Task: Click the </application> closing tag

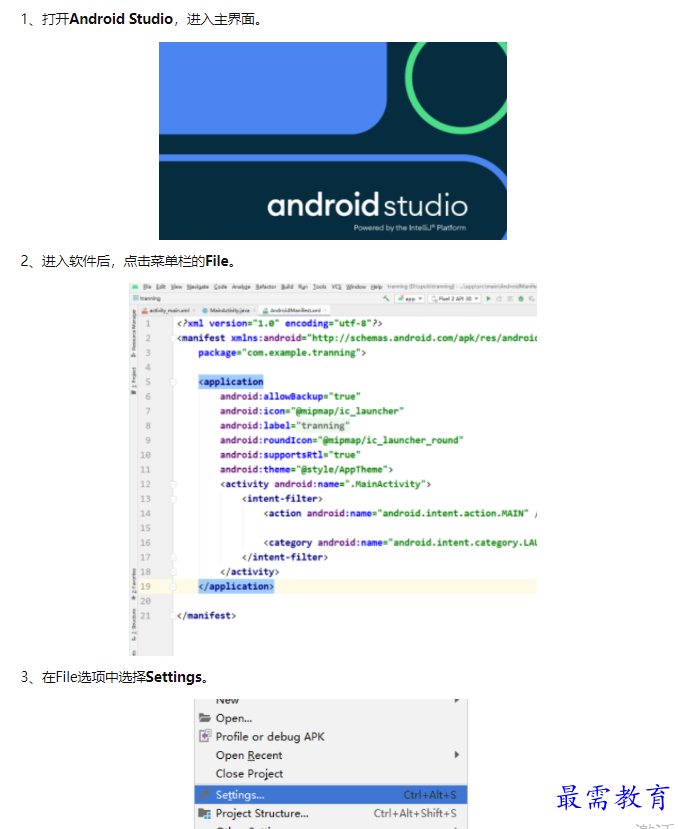Action: coord(236,586)
